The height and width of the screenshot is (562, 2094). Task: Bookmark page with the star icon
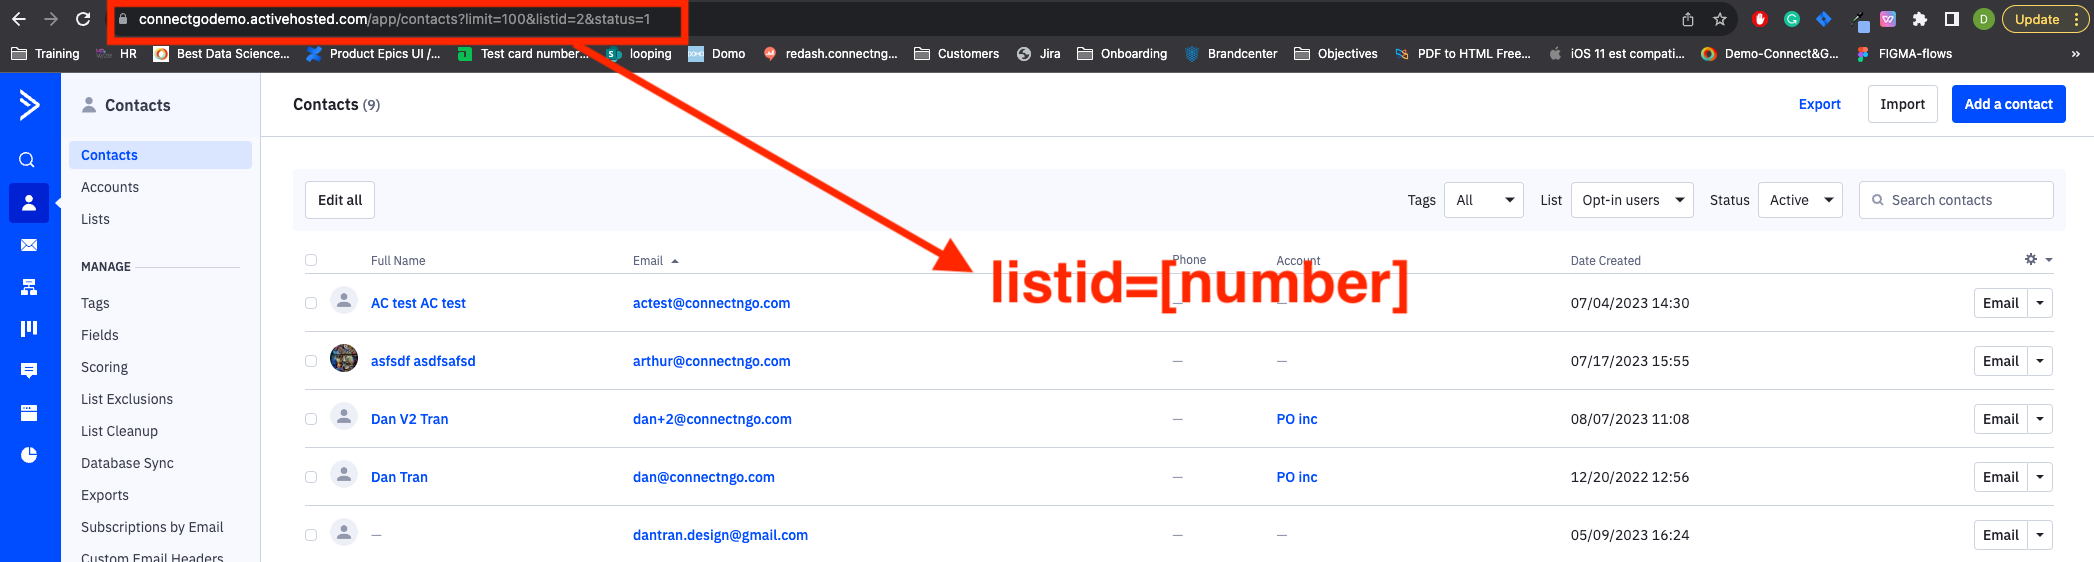[1720, 19]
